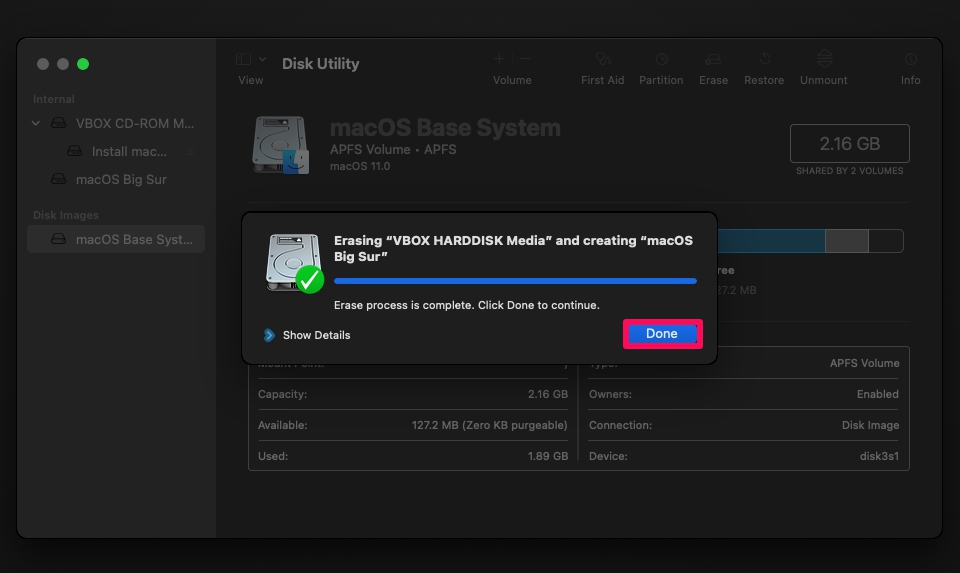This screenshot has height=573, width=960.
Task: Click the Restore toolbar icon
Action: pyautogui.click(x=764, y=59)
